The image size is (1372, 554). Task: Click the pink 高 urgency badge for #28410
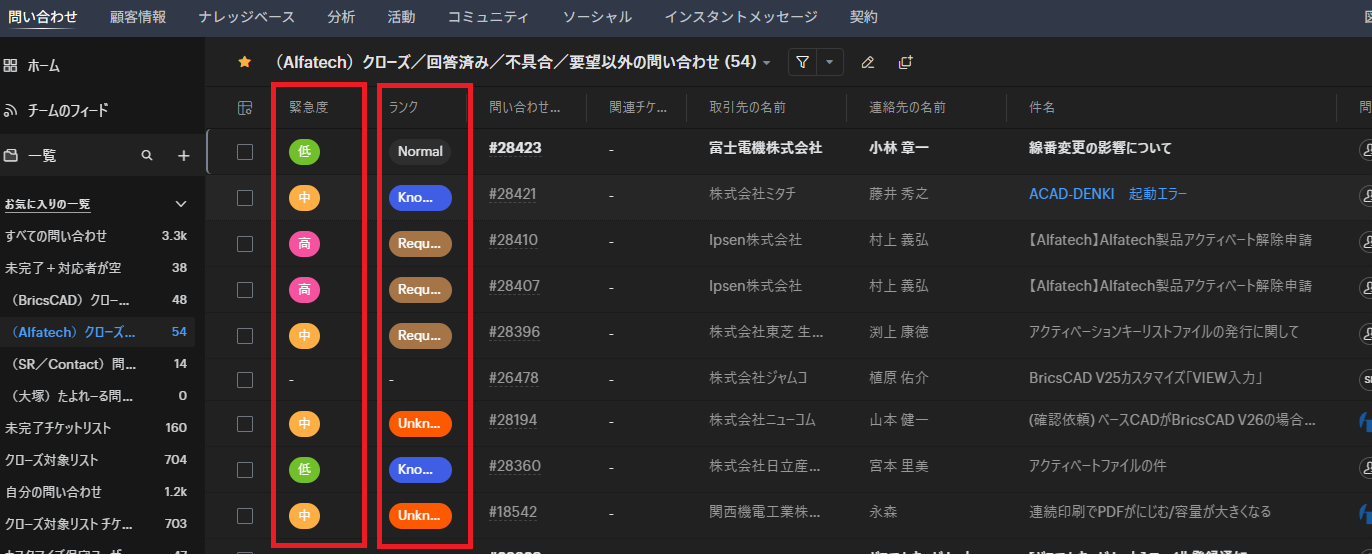pos(304,243)
